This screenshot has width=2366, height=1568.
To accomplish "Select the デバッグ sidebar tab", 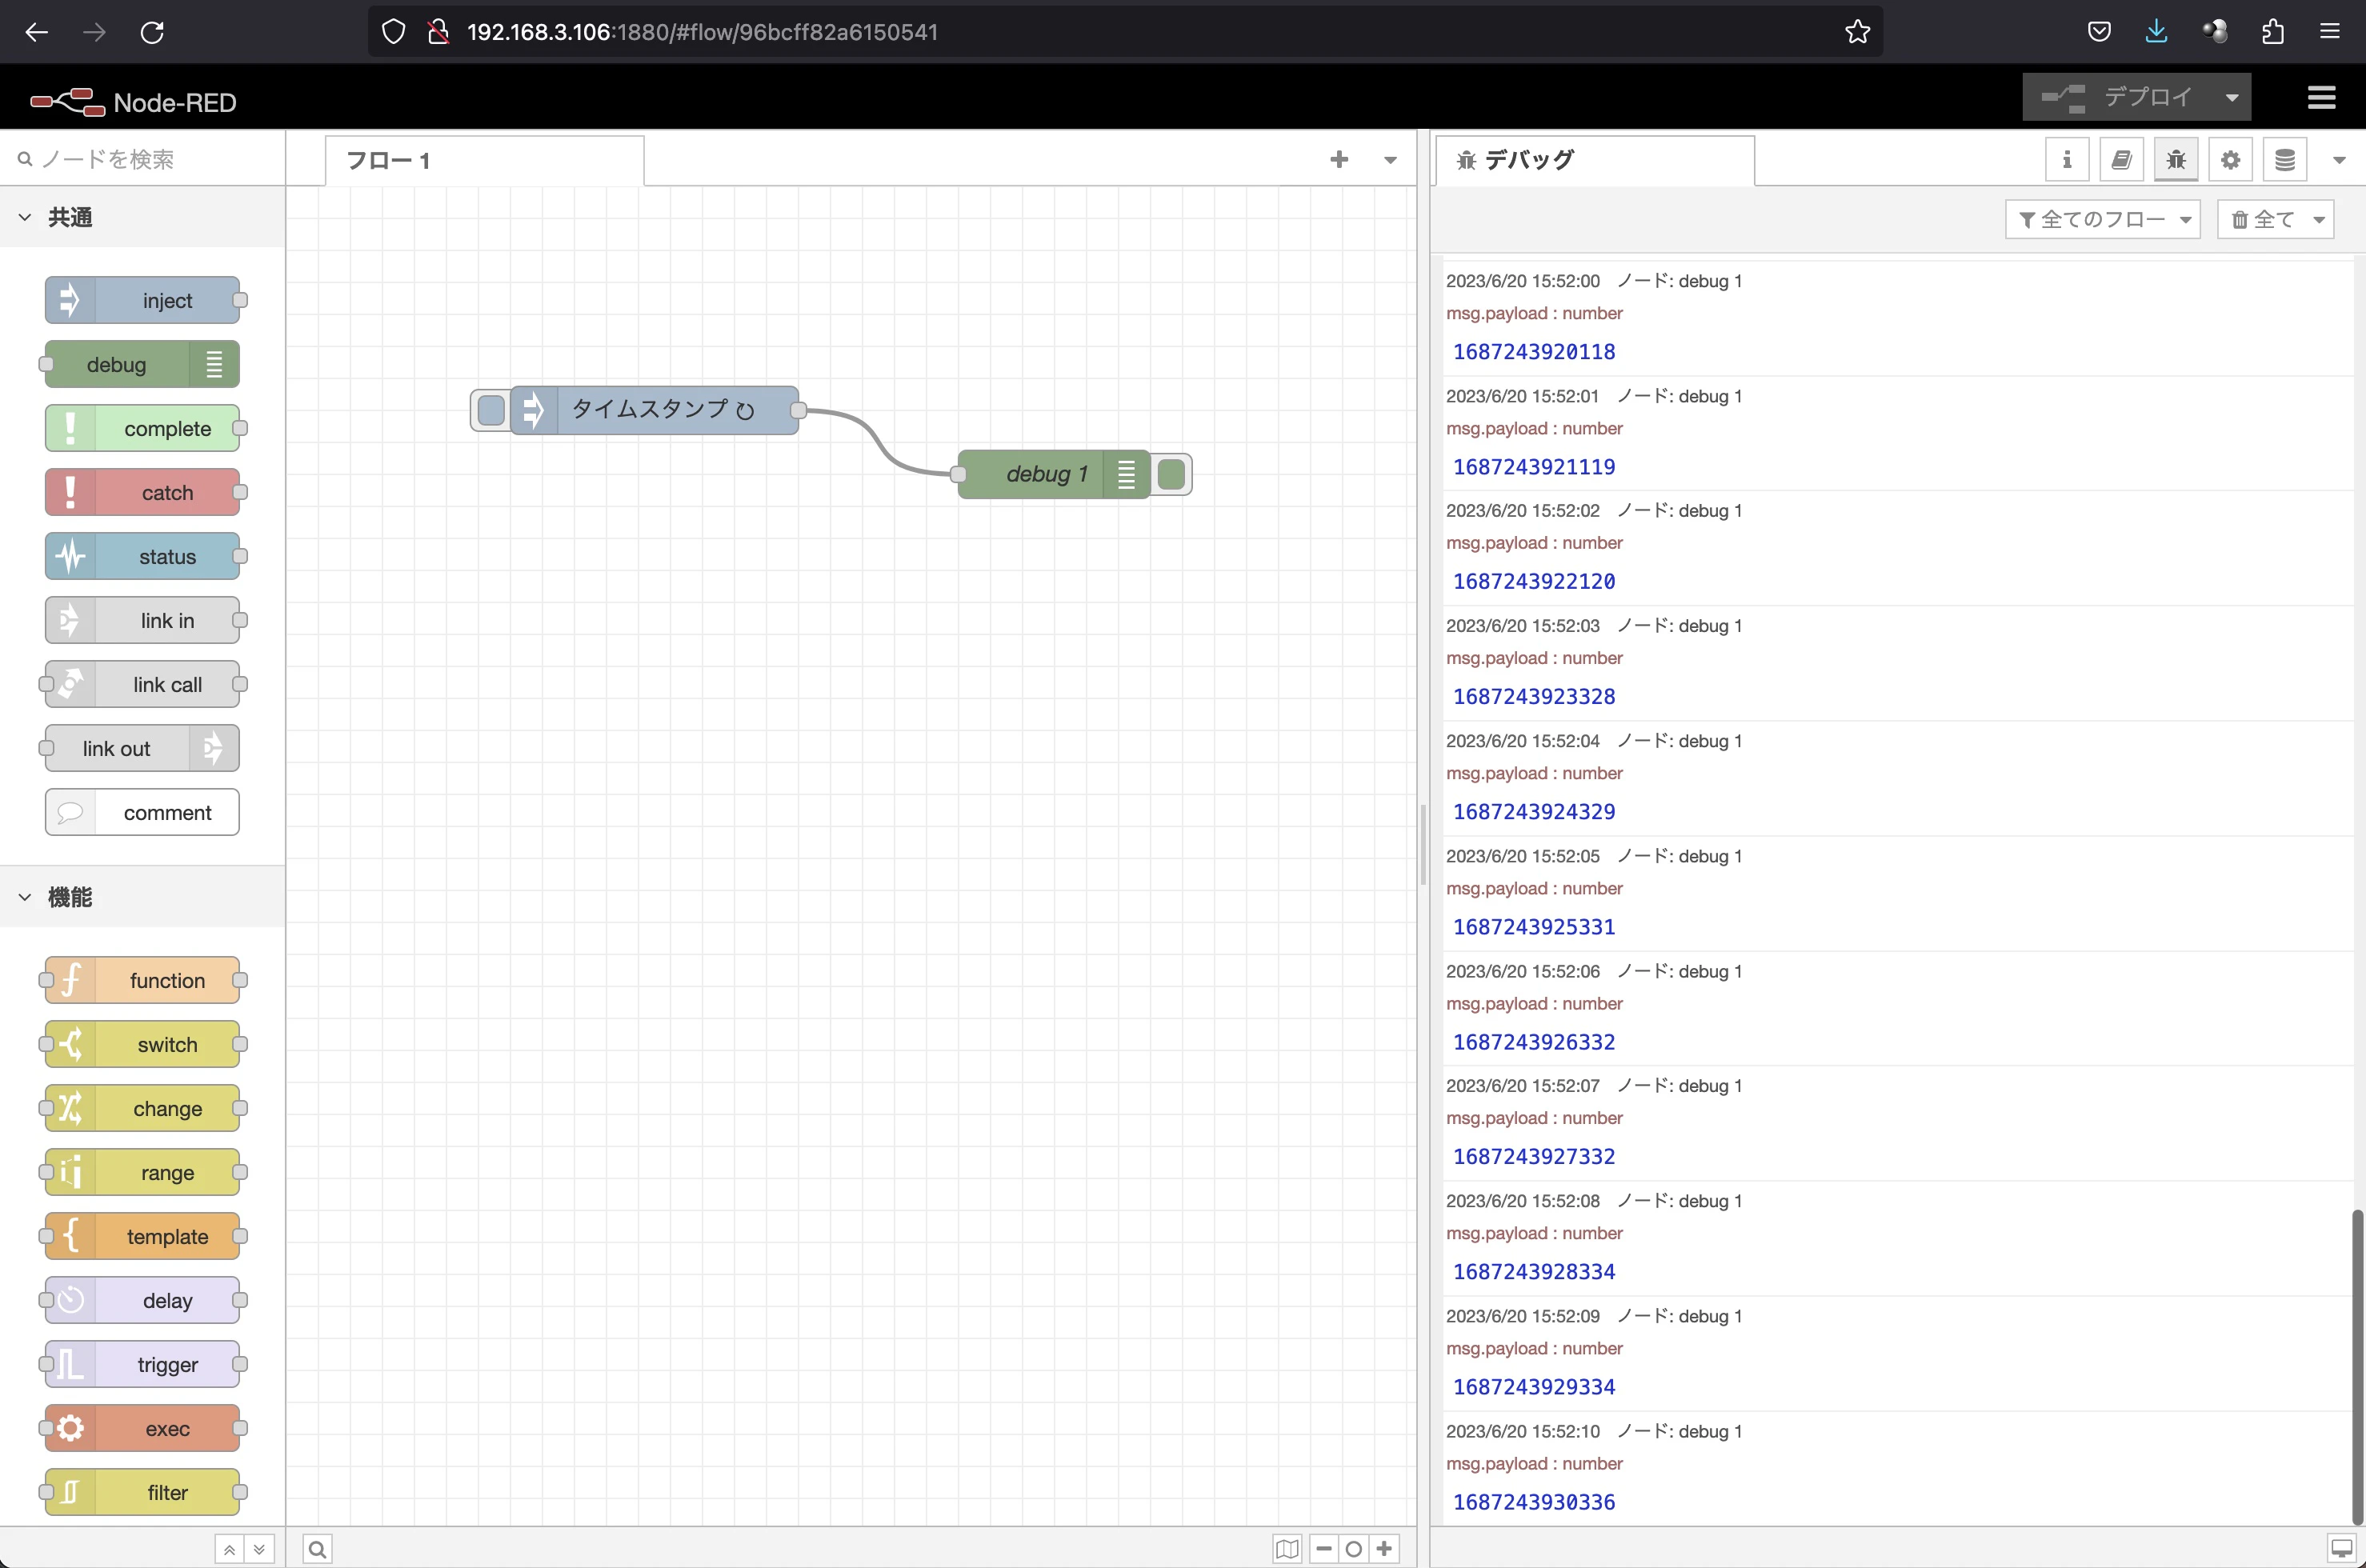I will tap(1595, 160).
